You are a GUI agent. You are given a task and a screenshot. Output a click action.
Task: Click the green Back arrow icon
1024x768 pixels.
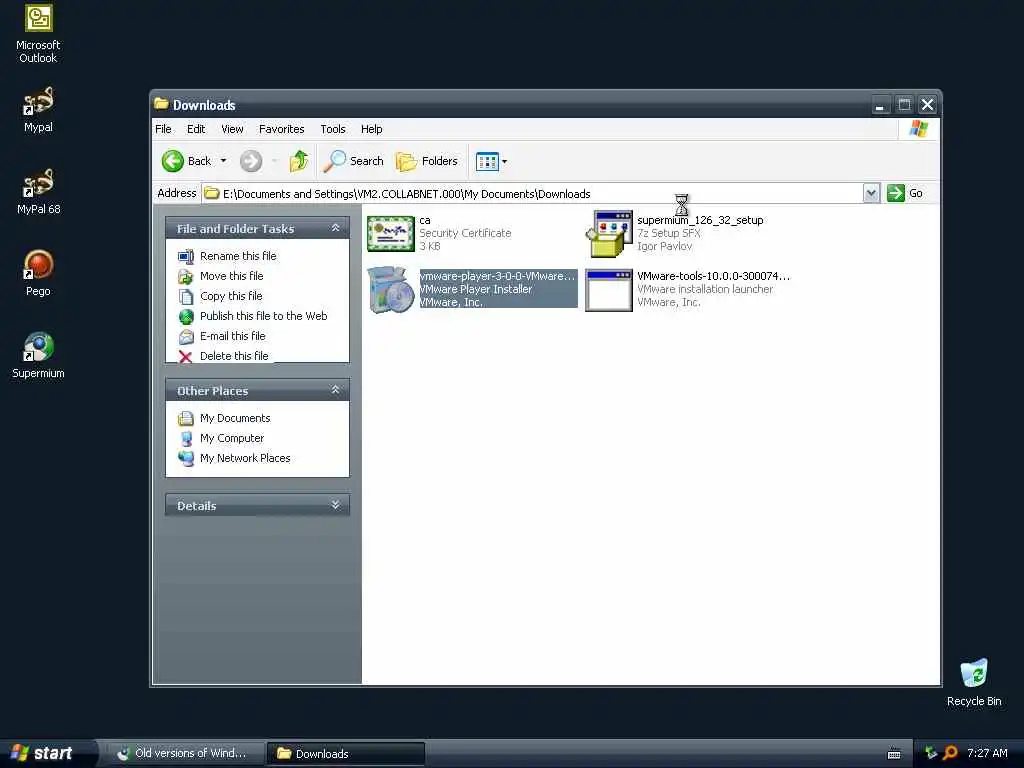tap(173, 161)
